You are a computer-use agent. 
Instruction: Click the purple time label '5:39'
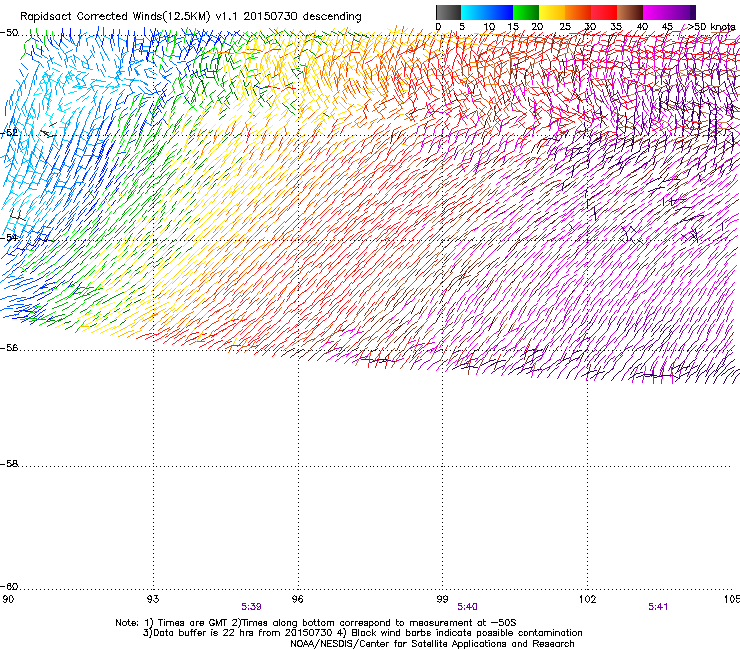251,607
